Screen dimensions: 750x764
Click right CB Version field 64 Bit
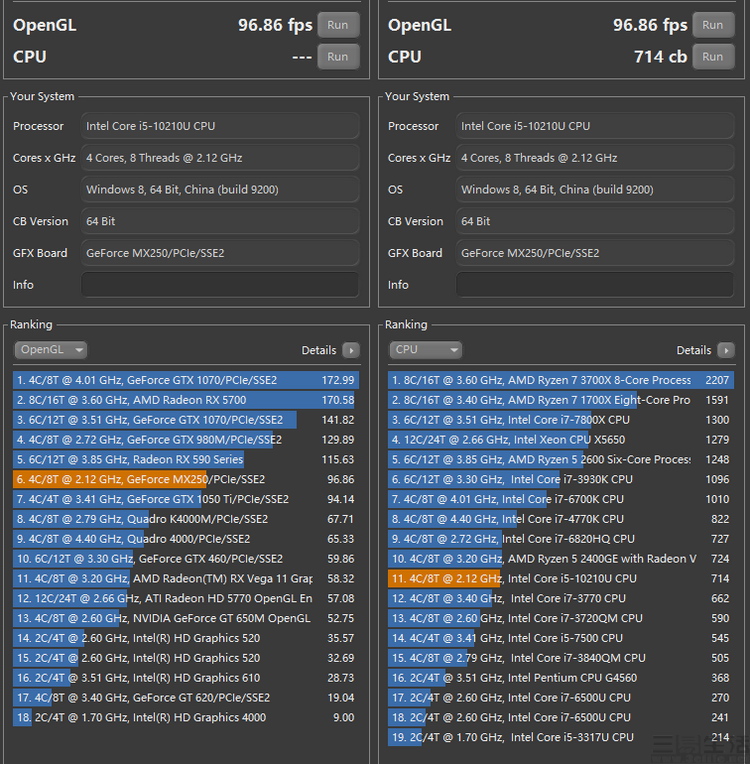click(595, 221)
